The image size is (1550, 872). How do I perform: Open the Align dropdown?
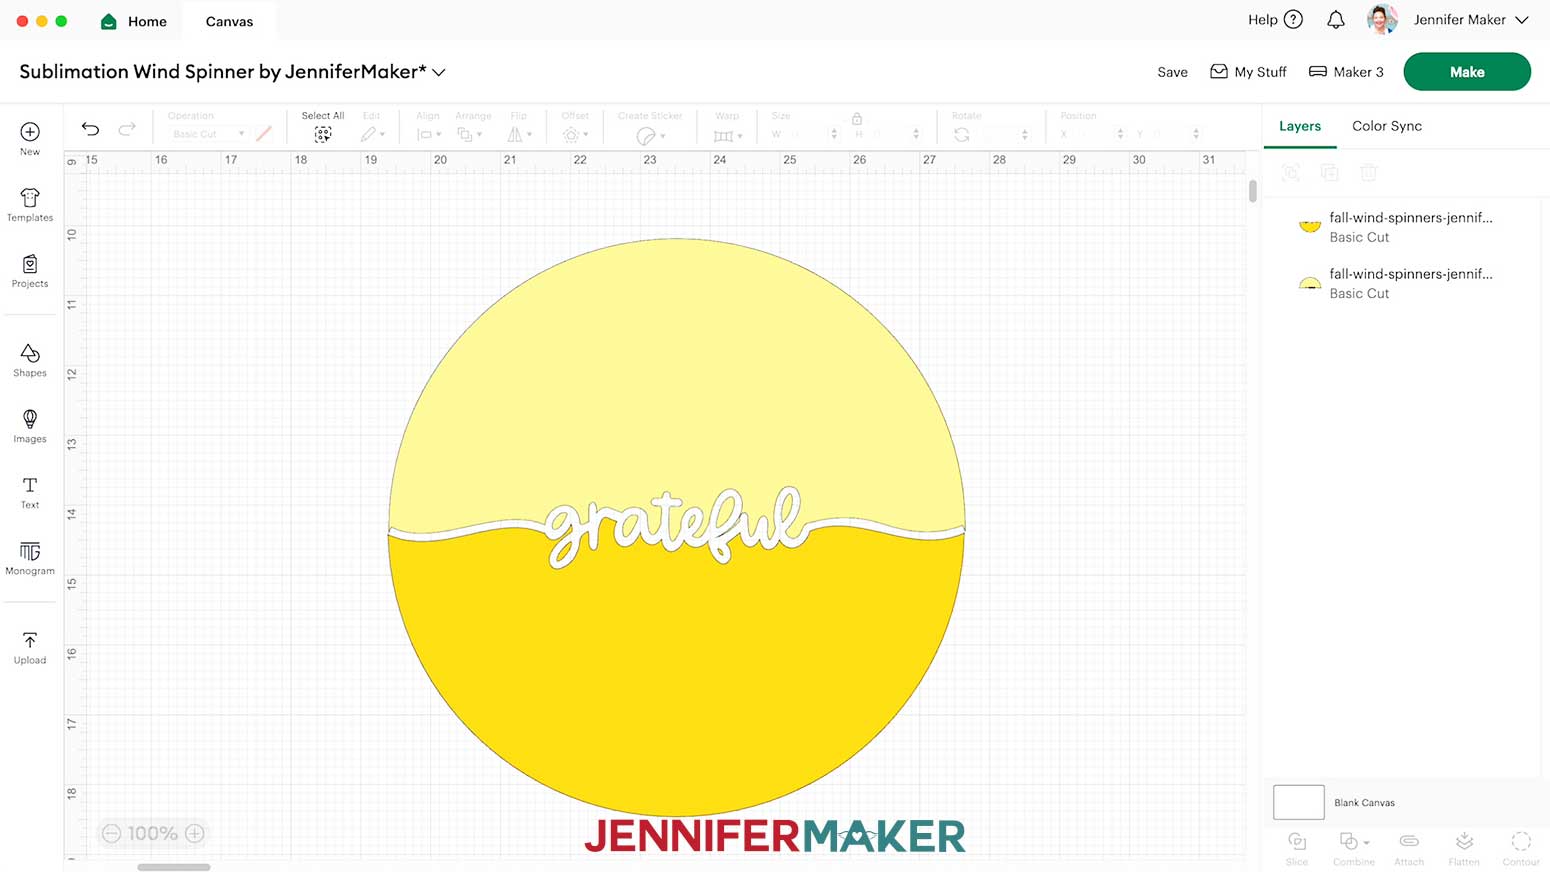coord(428,134)
